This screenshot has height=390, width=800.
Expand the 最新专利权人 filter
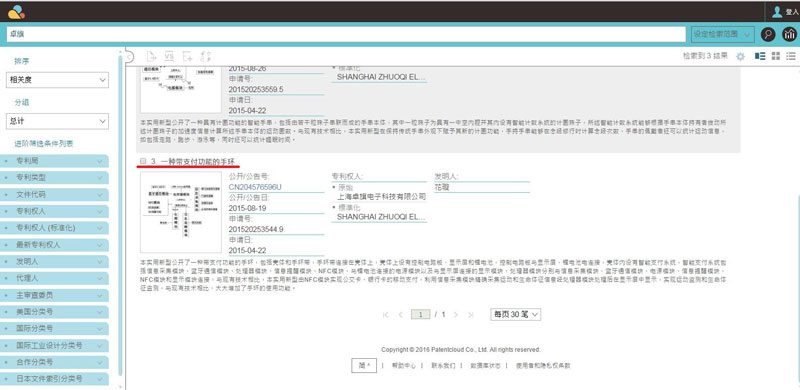pos(55,245)
